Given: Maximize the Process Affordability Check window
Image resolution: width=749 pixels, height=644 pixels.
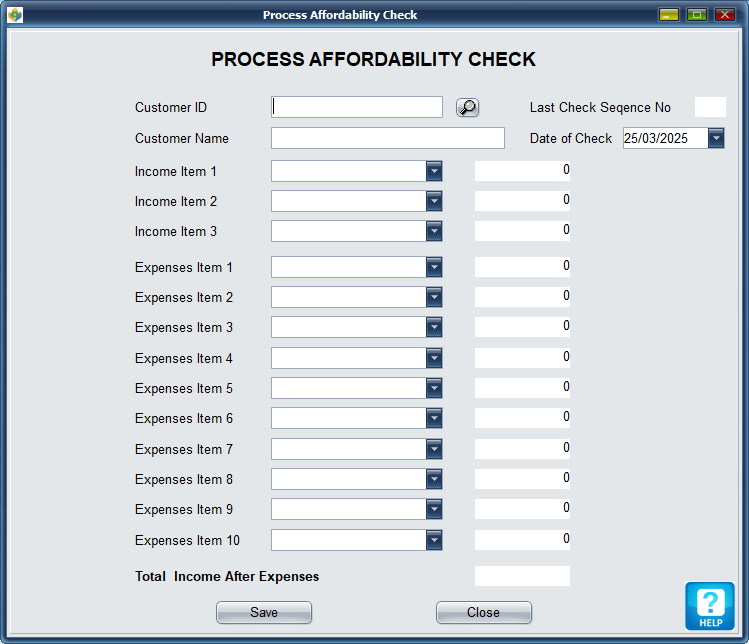Looking at the screenshot, I should point(697,15).
